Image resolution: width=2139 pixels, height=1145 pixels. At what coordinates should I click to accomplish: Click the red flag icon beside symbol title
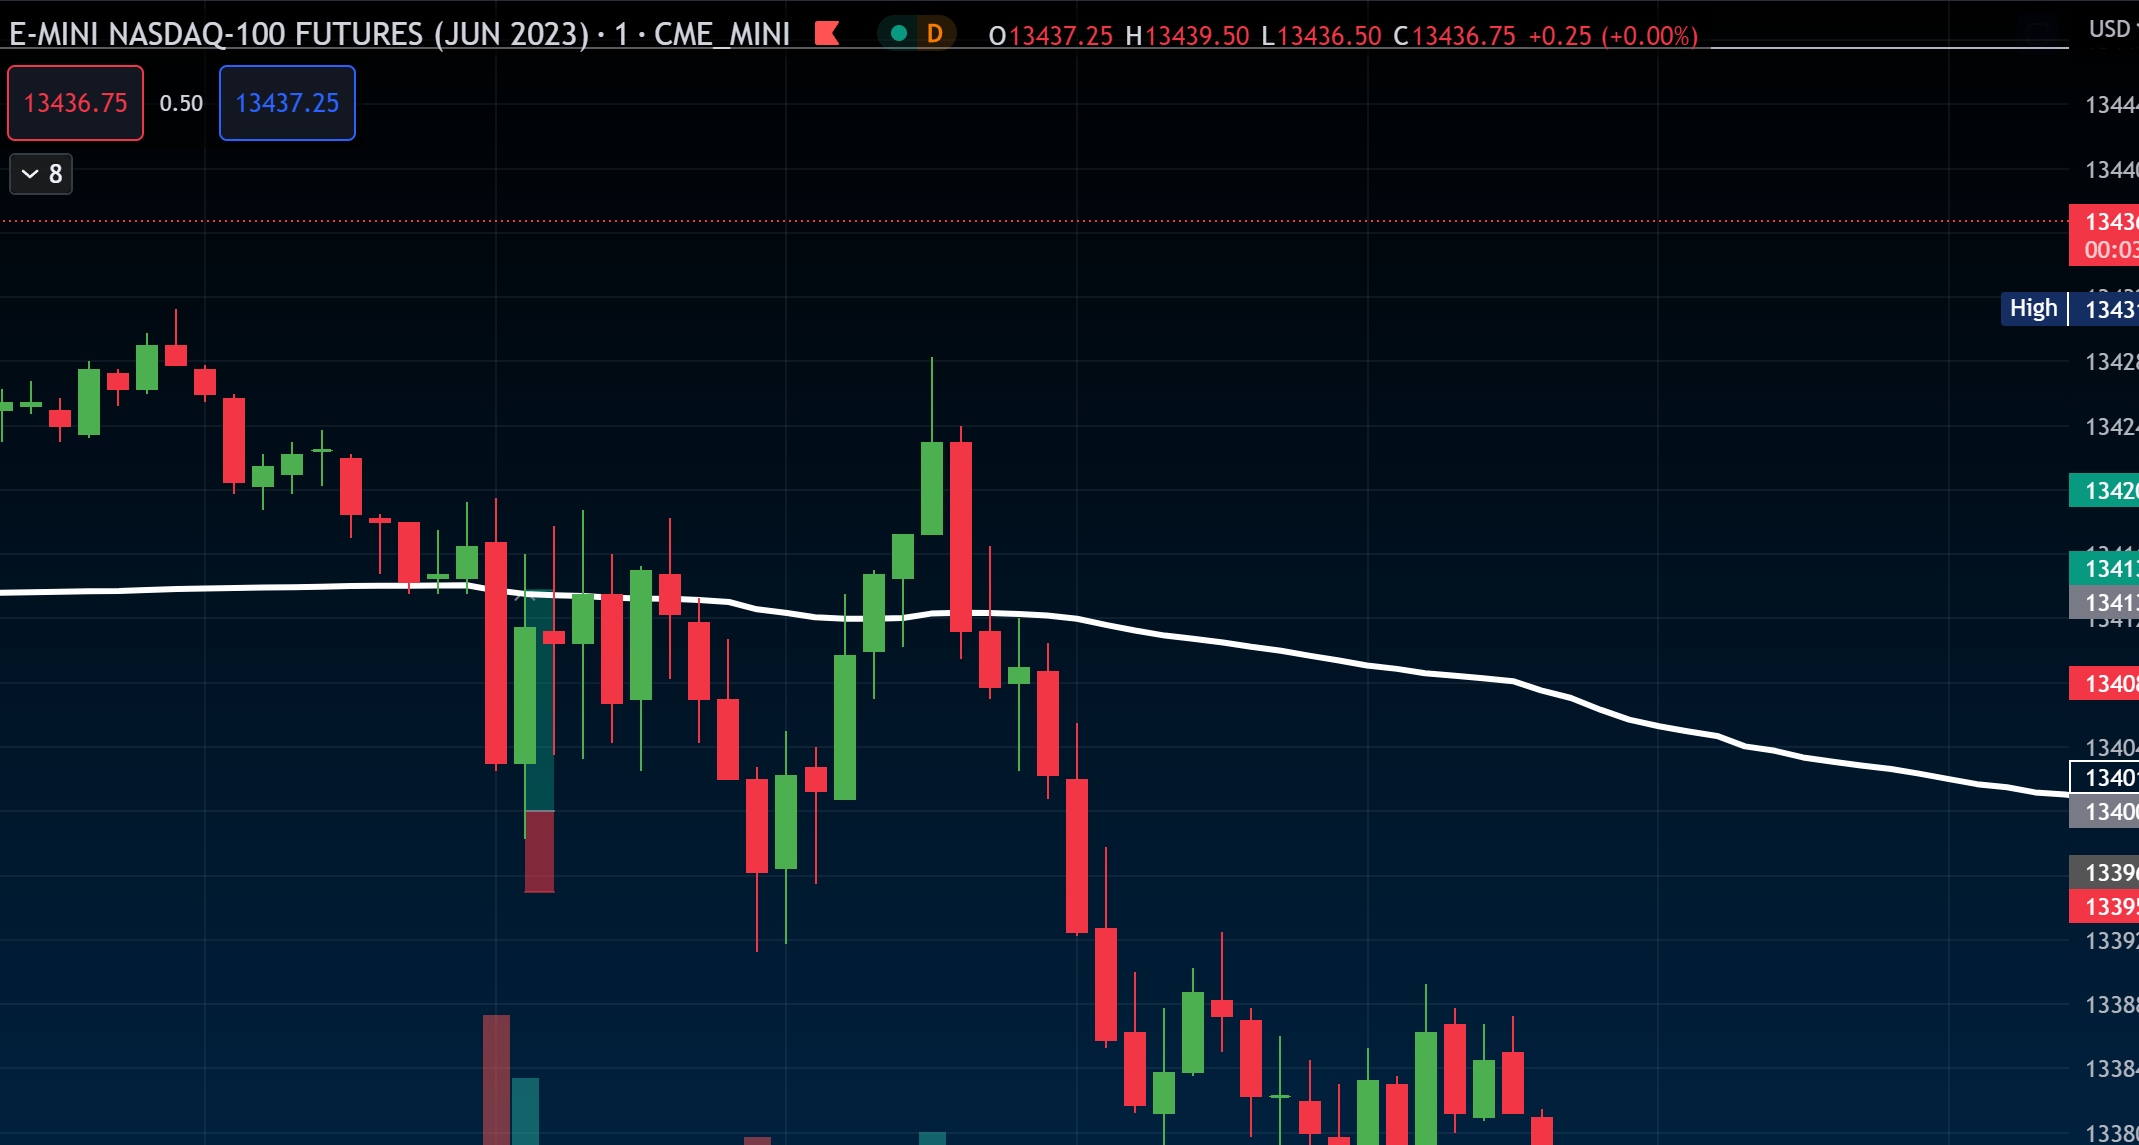click(x=827, y=34)
